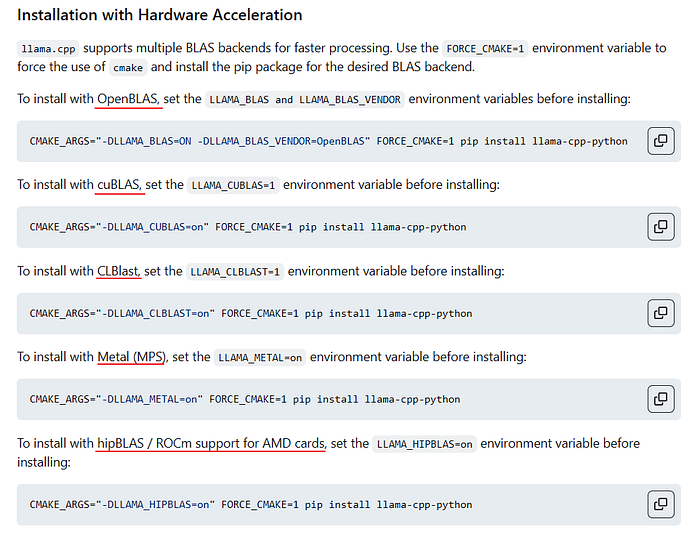700x537 pixels.
Task: Click the -DLLAMA_METAL=on command text
Action: point(150,399)
